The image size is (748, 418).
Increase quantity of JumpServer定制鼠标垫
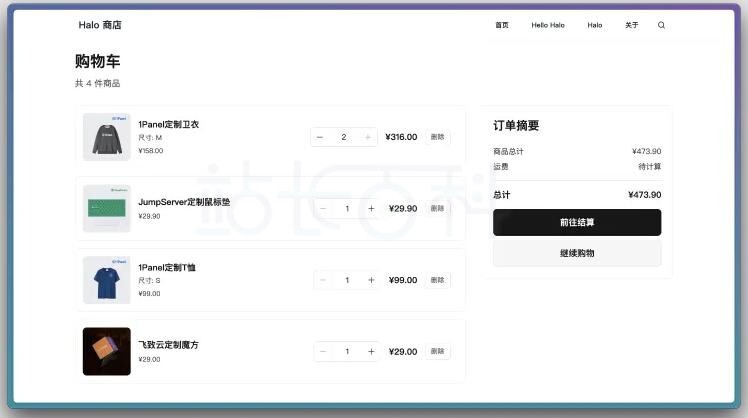pyautogui.click(x=371, y=209)
